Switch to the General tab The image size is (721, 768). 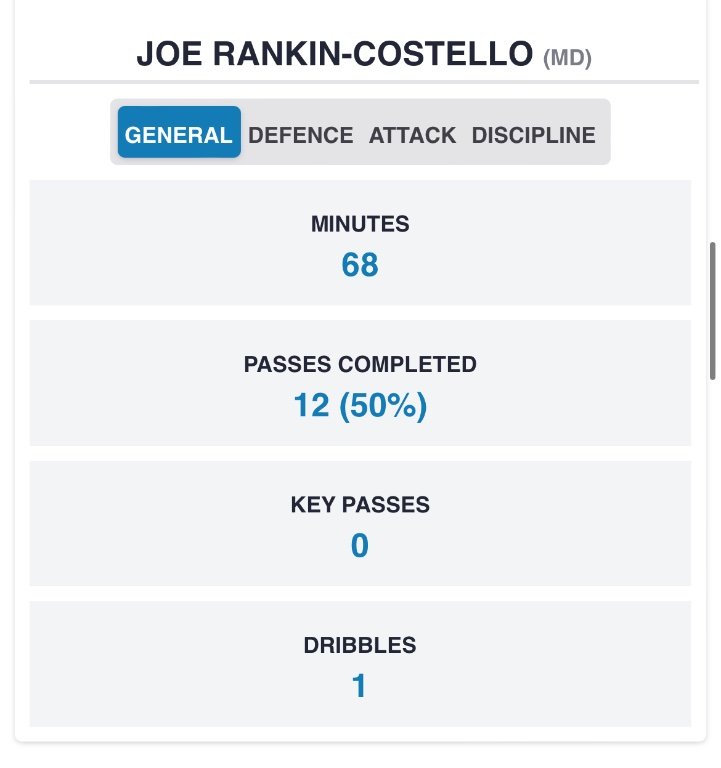179,135
